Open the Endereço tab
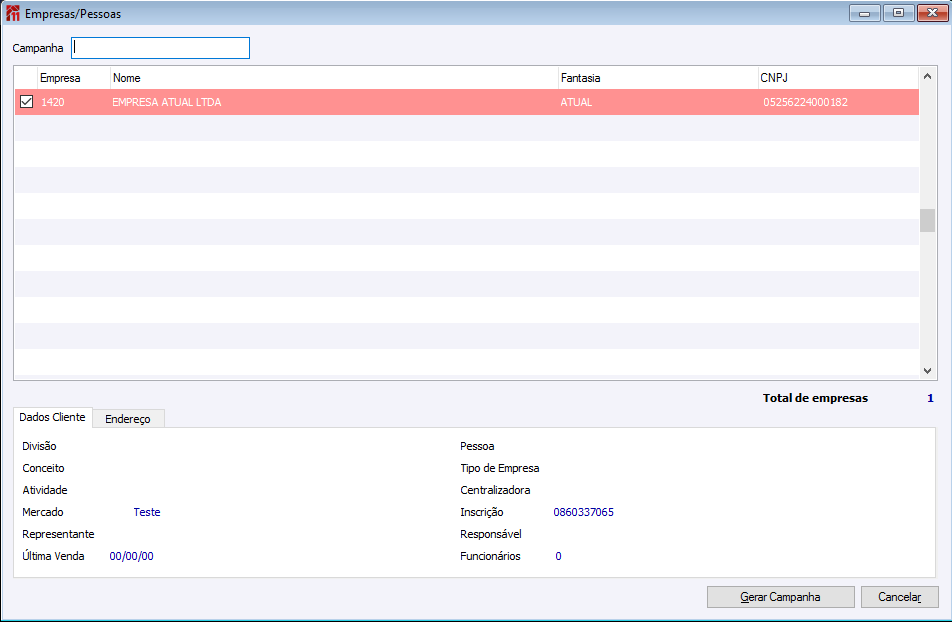The image size is (952, 622). pos(128,419)
